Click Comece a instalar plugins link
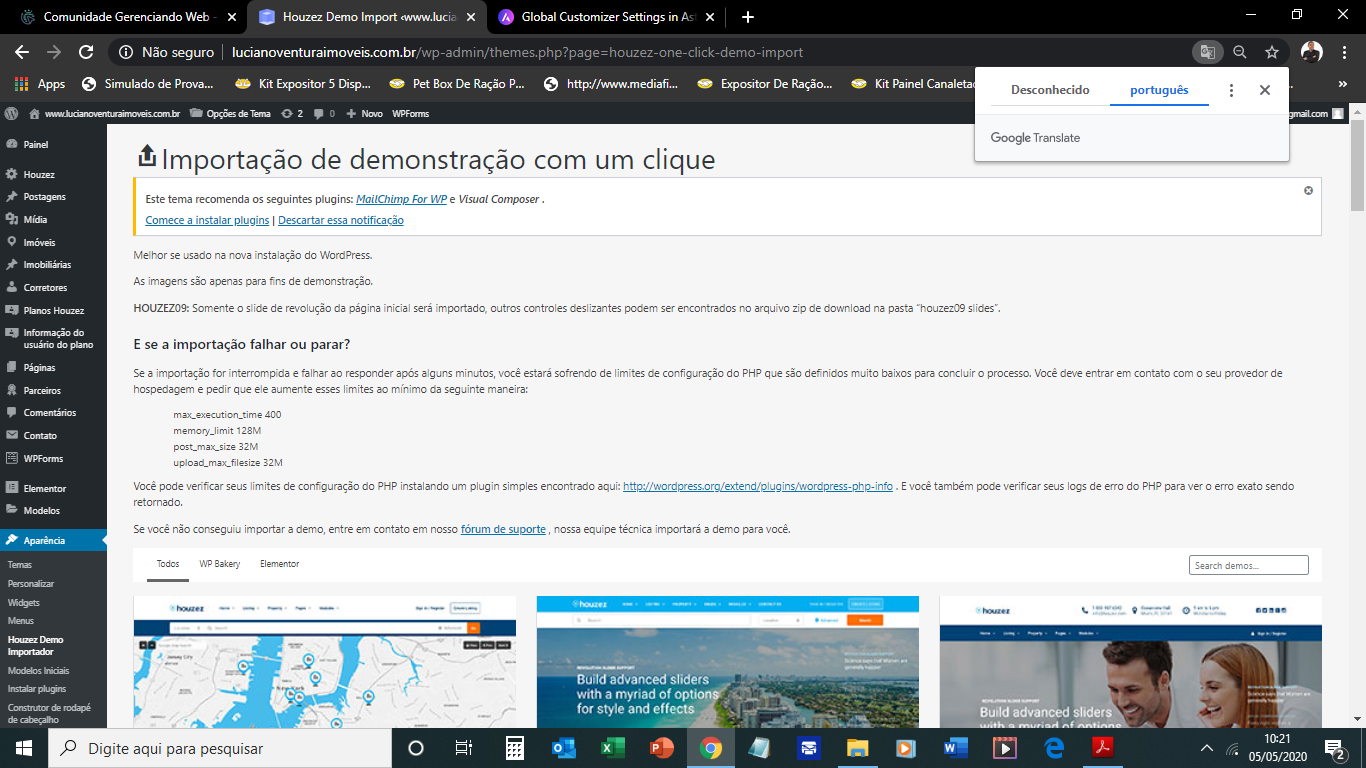1366x768 pixels. click(x=207, y=220)
